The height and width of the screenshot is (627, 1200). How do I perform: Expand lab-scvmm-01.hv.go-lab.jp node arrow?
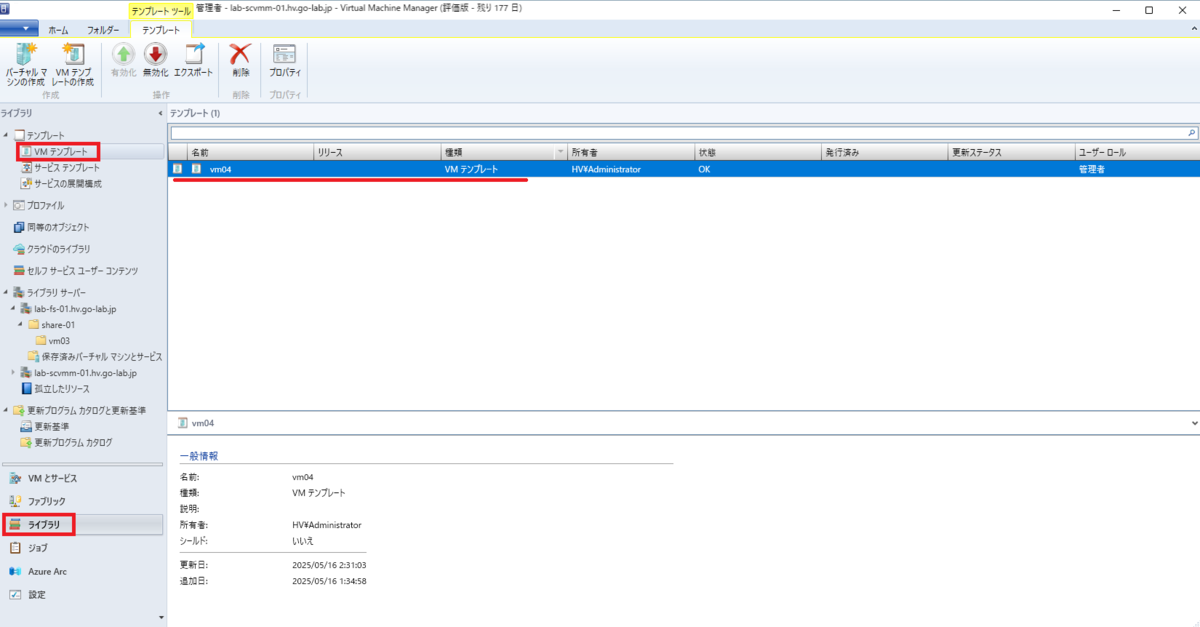click(13, 373)
